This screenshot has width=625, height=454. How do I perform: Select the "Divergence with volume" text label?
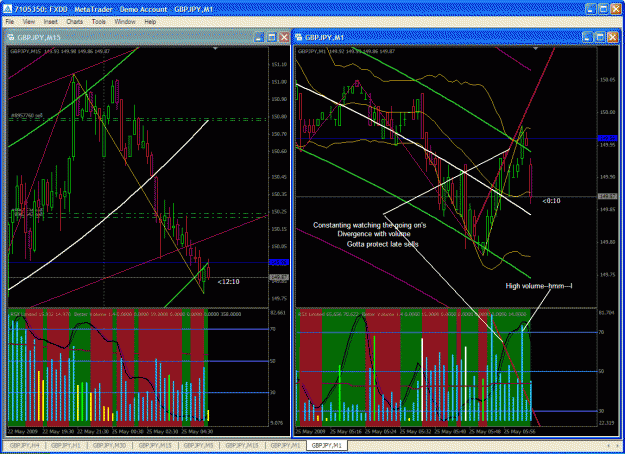[x=374, y=234]
